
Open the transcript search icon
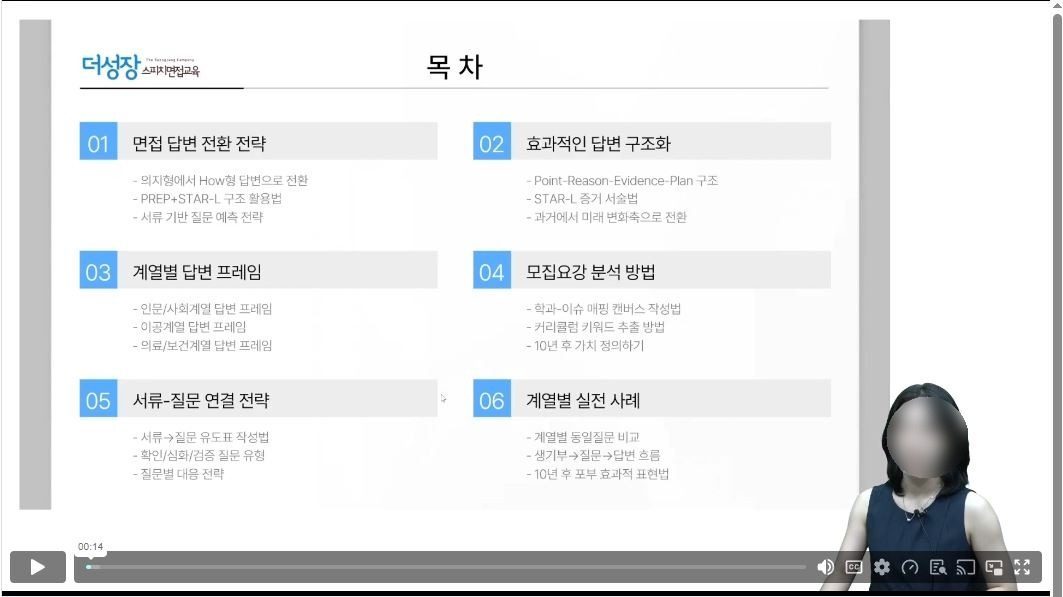click(938, 567)
